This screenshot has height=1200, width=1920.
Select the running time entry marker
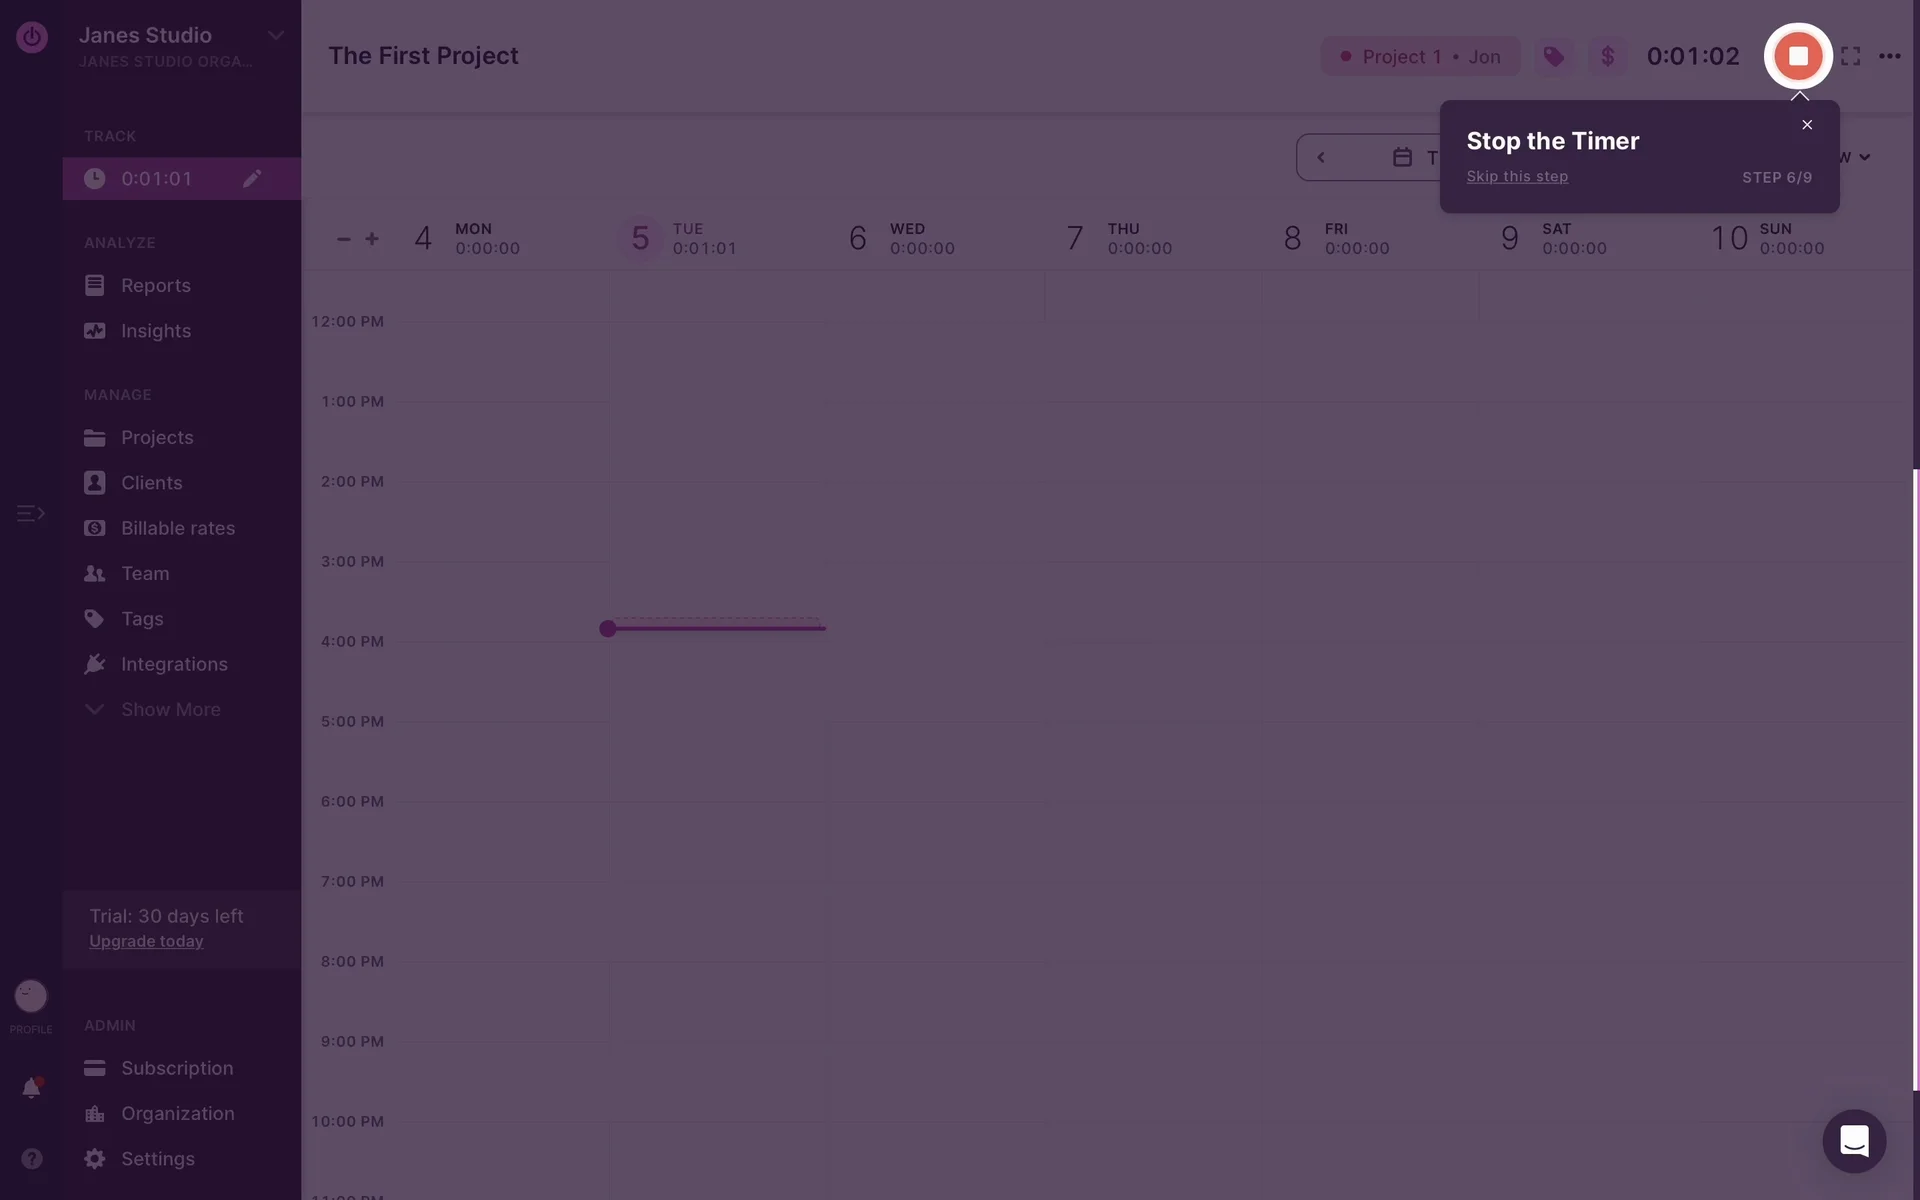click(x=608, y=628)
